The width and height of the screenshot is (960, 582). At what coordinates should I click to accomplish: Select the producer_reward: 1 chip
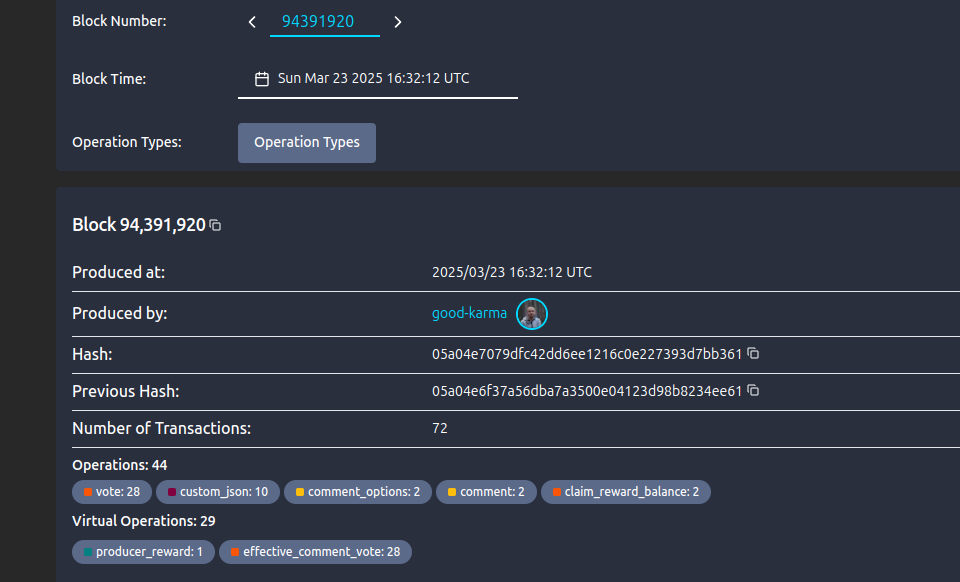pyautogui.click(x=143, y=552)
